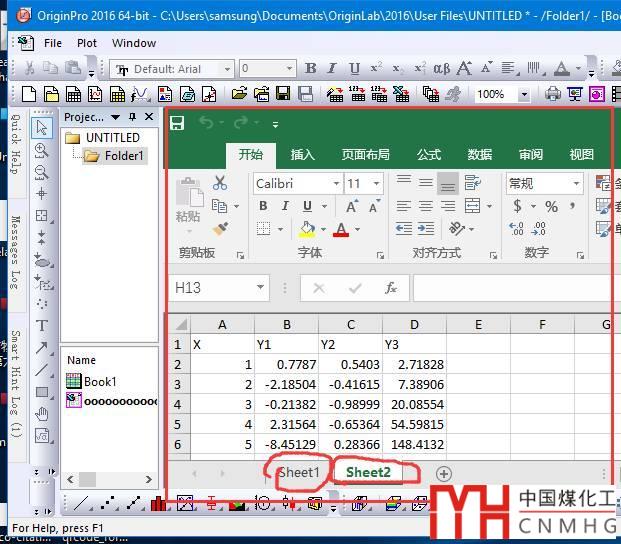Switch to the Sheet1 worksheet tab
The height and width of the screenshot is (544, 621).
(299, 473)
